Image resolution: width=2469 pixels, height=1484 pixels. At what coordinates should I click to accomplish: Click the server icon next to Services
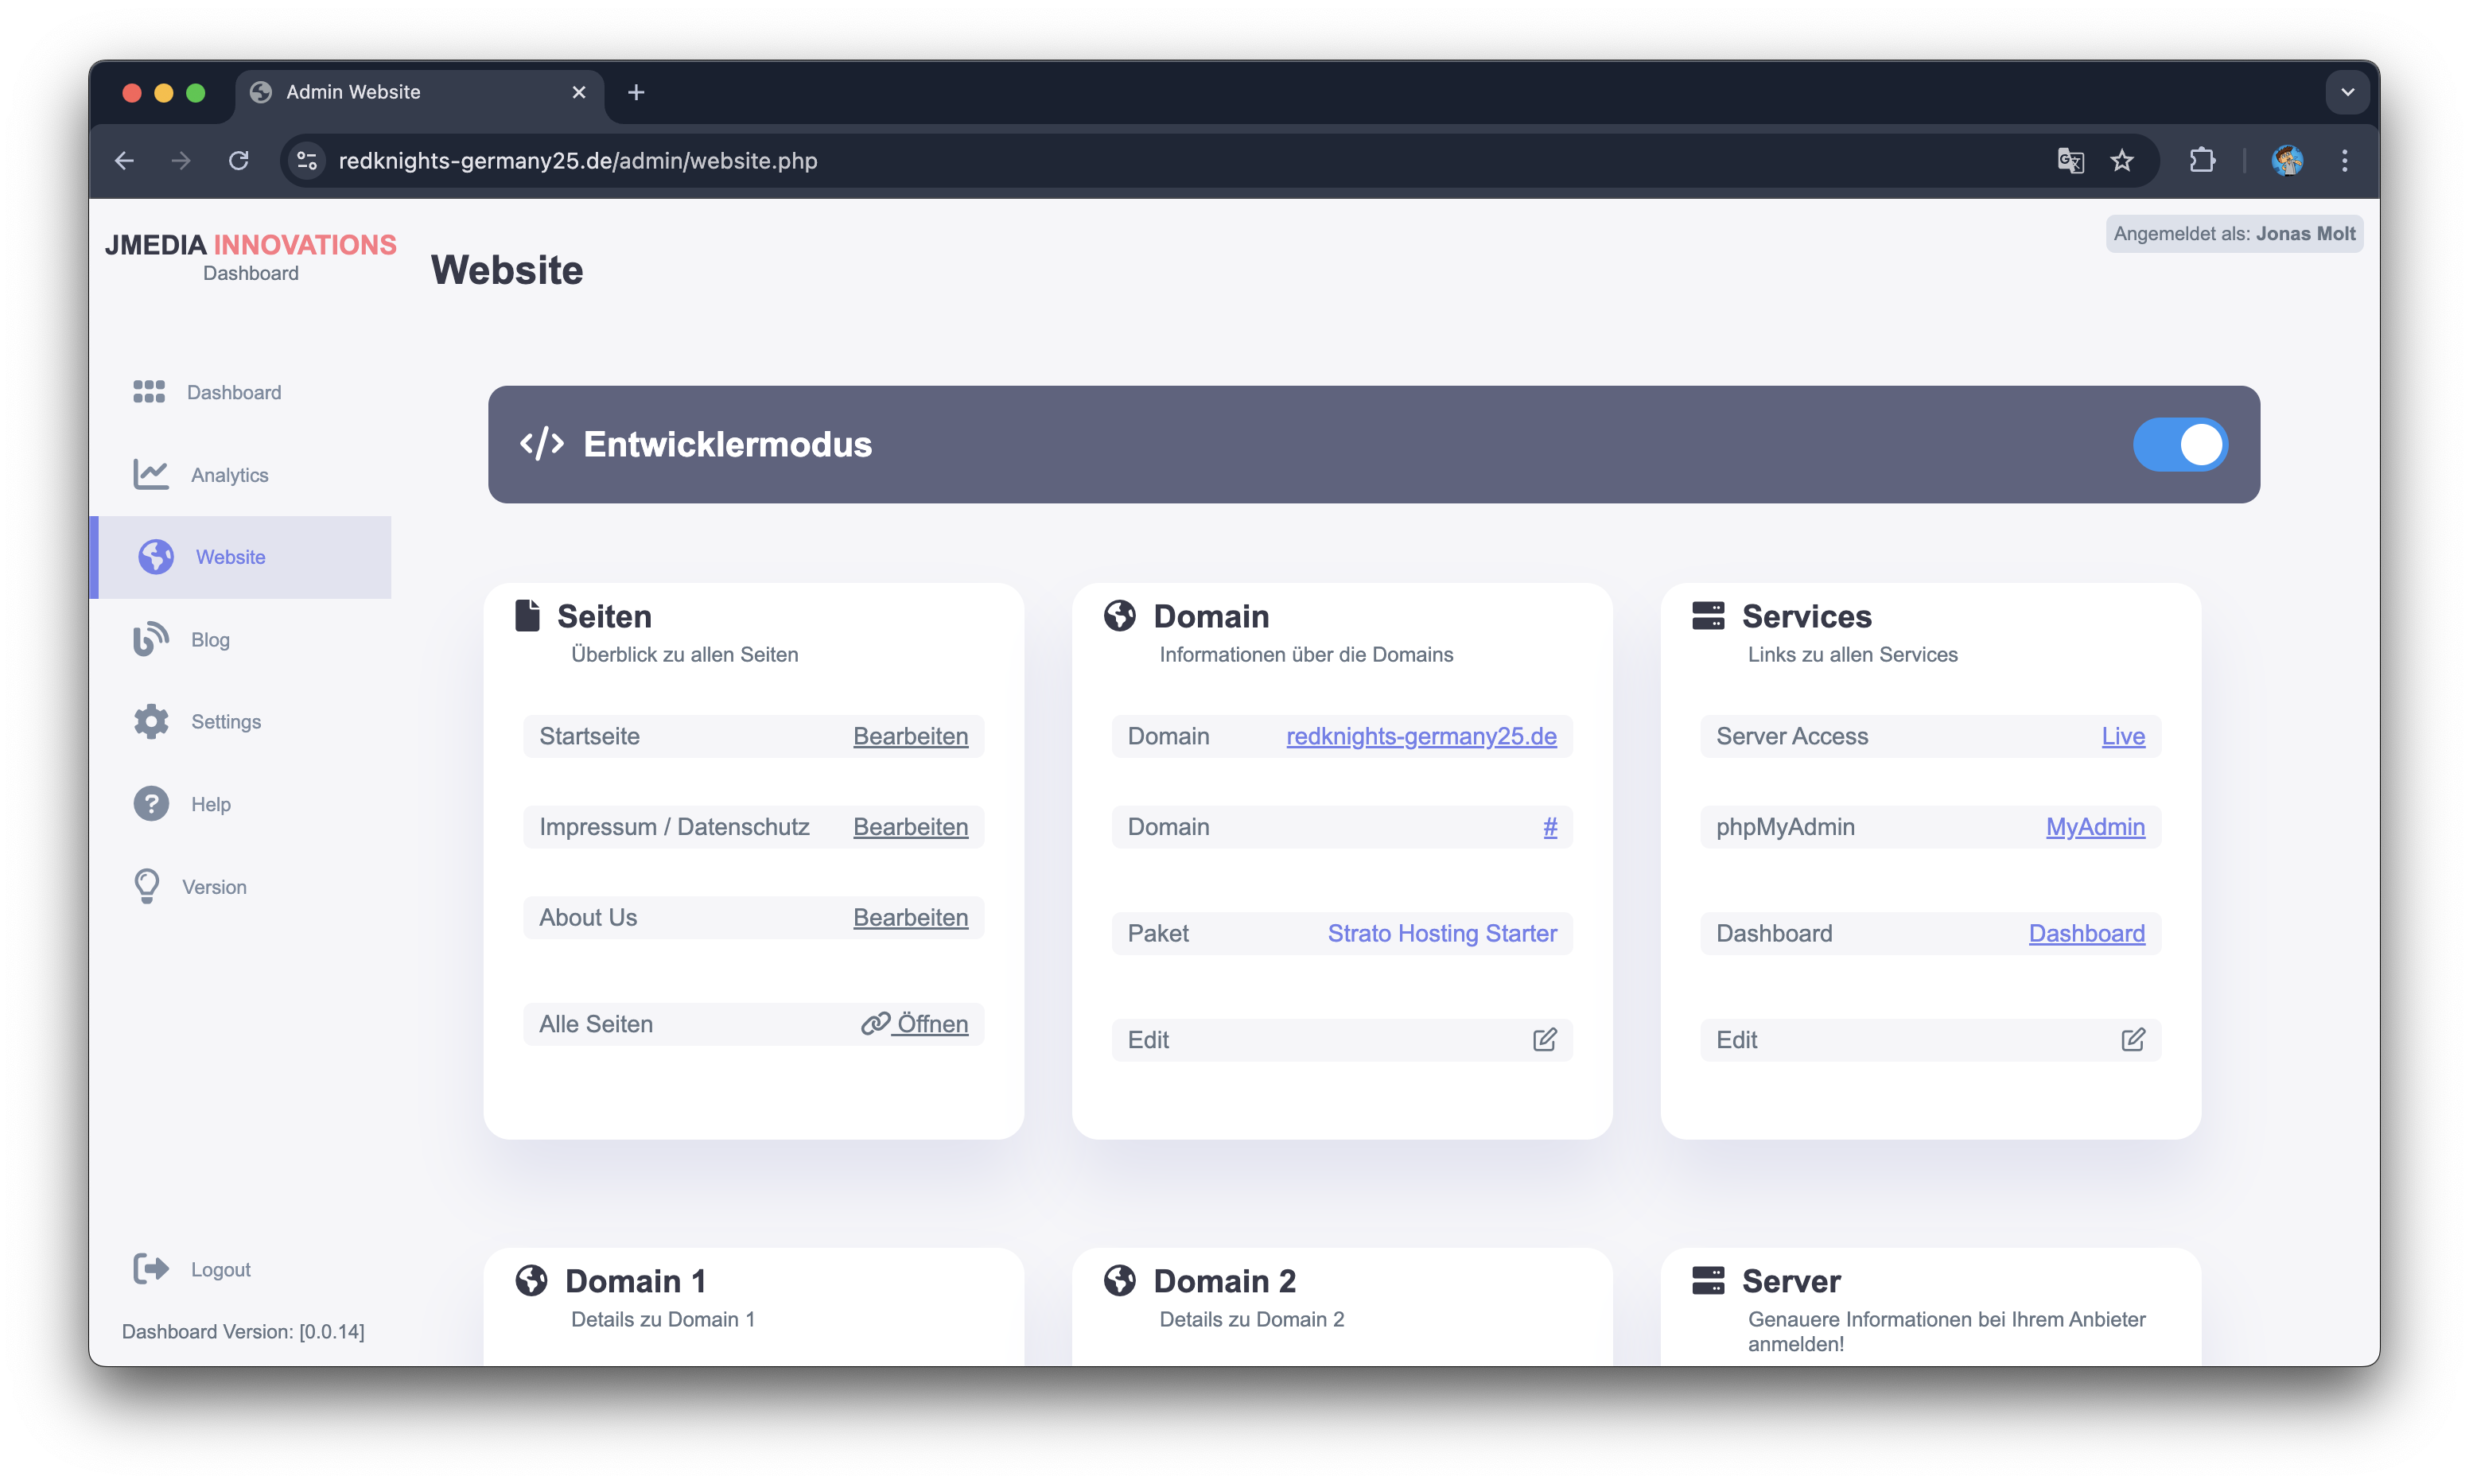click(1708, 616)
